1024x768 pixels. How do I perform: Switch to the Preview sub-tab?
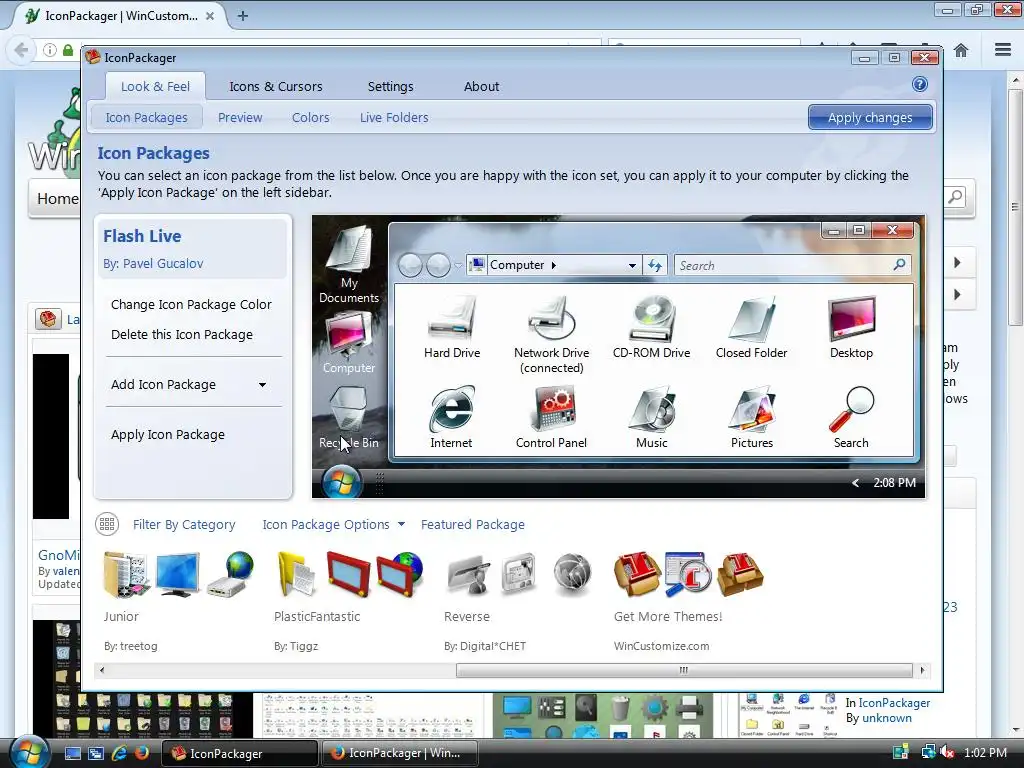pyautogui.click(x=240, y=118)
